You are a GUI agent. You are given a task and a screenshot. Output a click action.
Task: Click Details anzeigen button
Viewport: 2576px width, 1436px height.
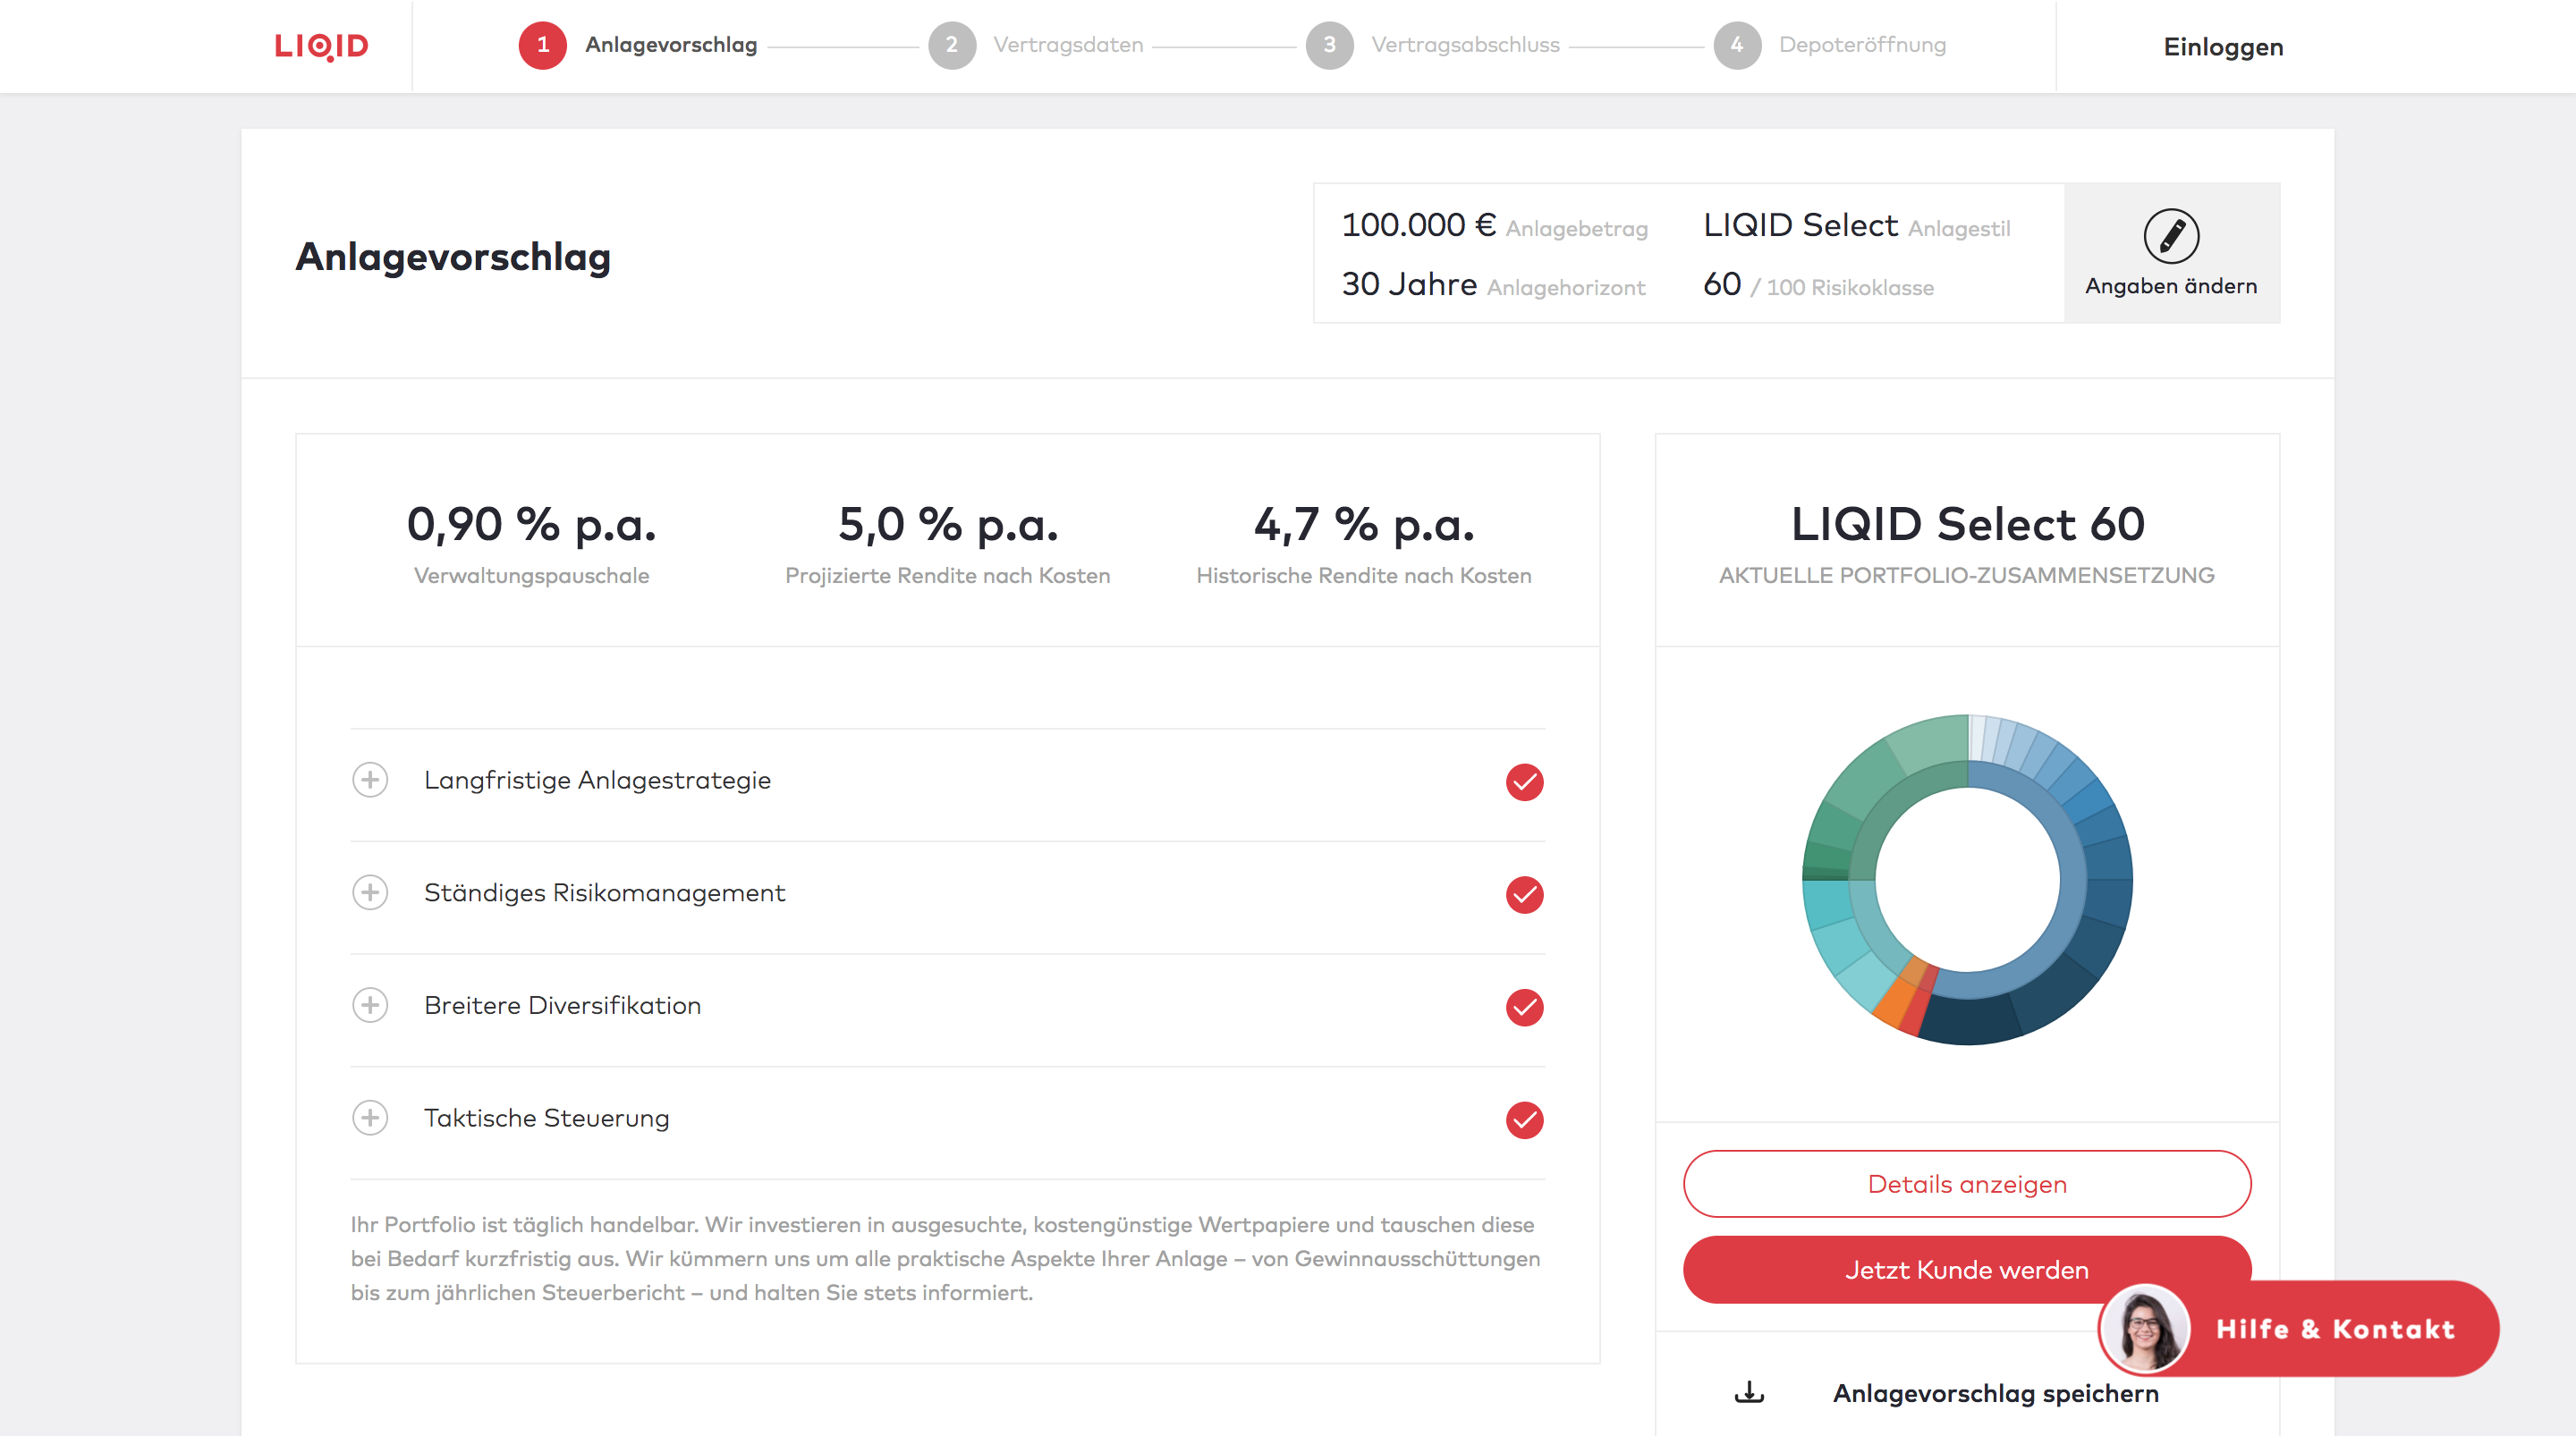click(x=1967, y=1184)
